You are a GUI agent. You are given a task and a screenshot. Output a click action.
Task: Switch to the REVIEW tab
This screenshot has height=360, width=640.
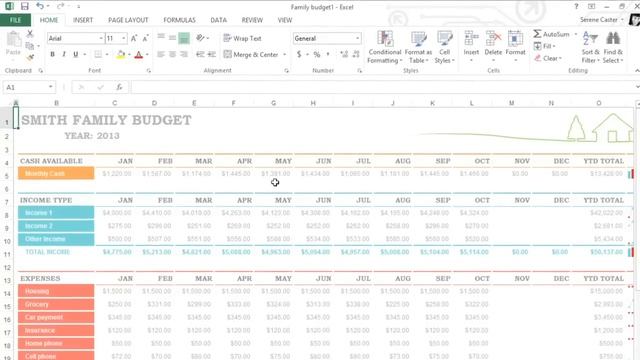pyautogui.click(x=252, y=20)
